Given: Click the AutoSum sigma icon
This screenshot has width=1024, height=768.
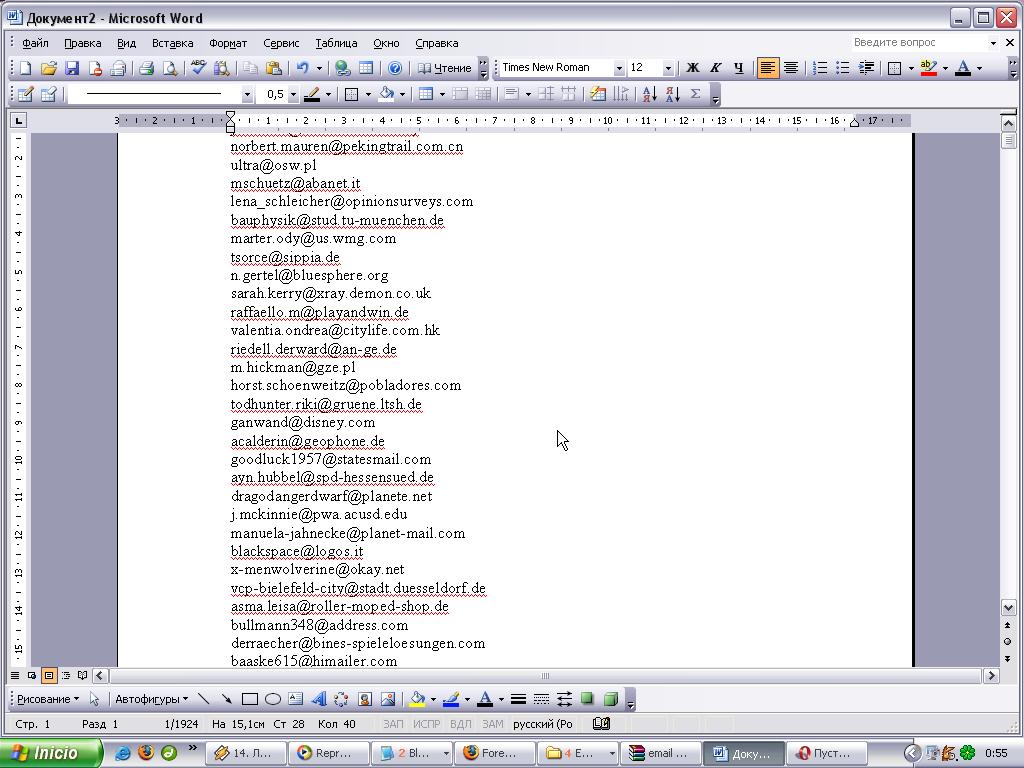Looking at the screenshot, I should (x=695, y=94).
